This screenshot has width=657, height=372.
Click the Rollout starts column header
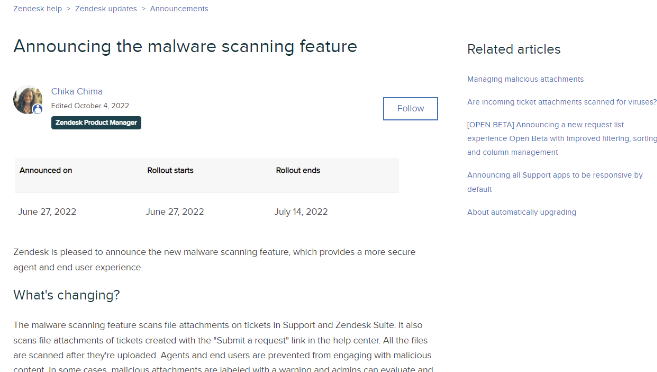coord(170,170)
